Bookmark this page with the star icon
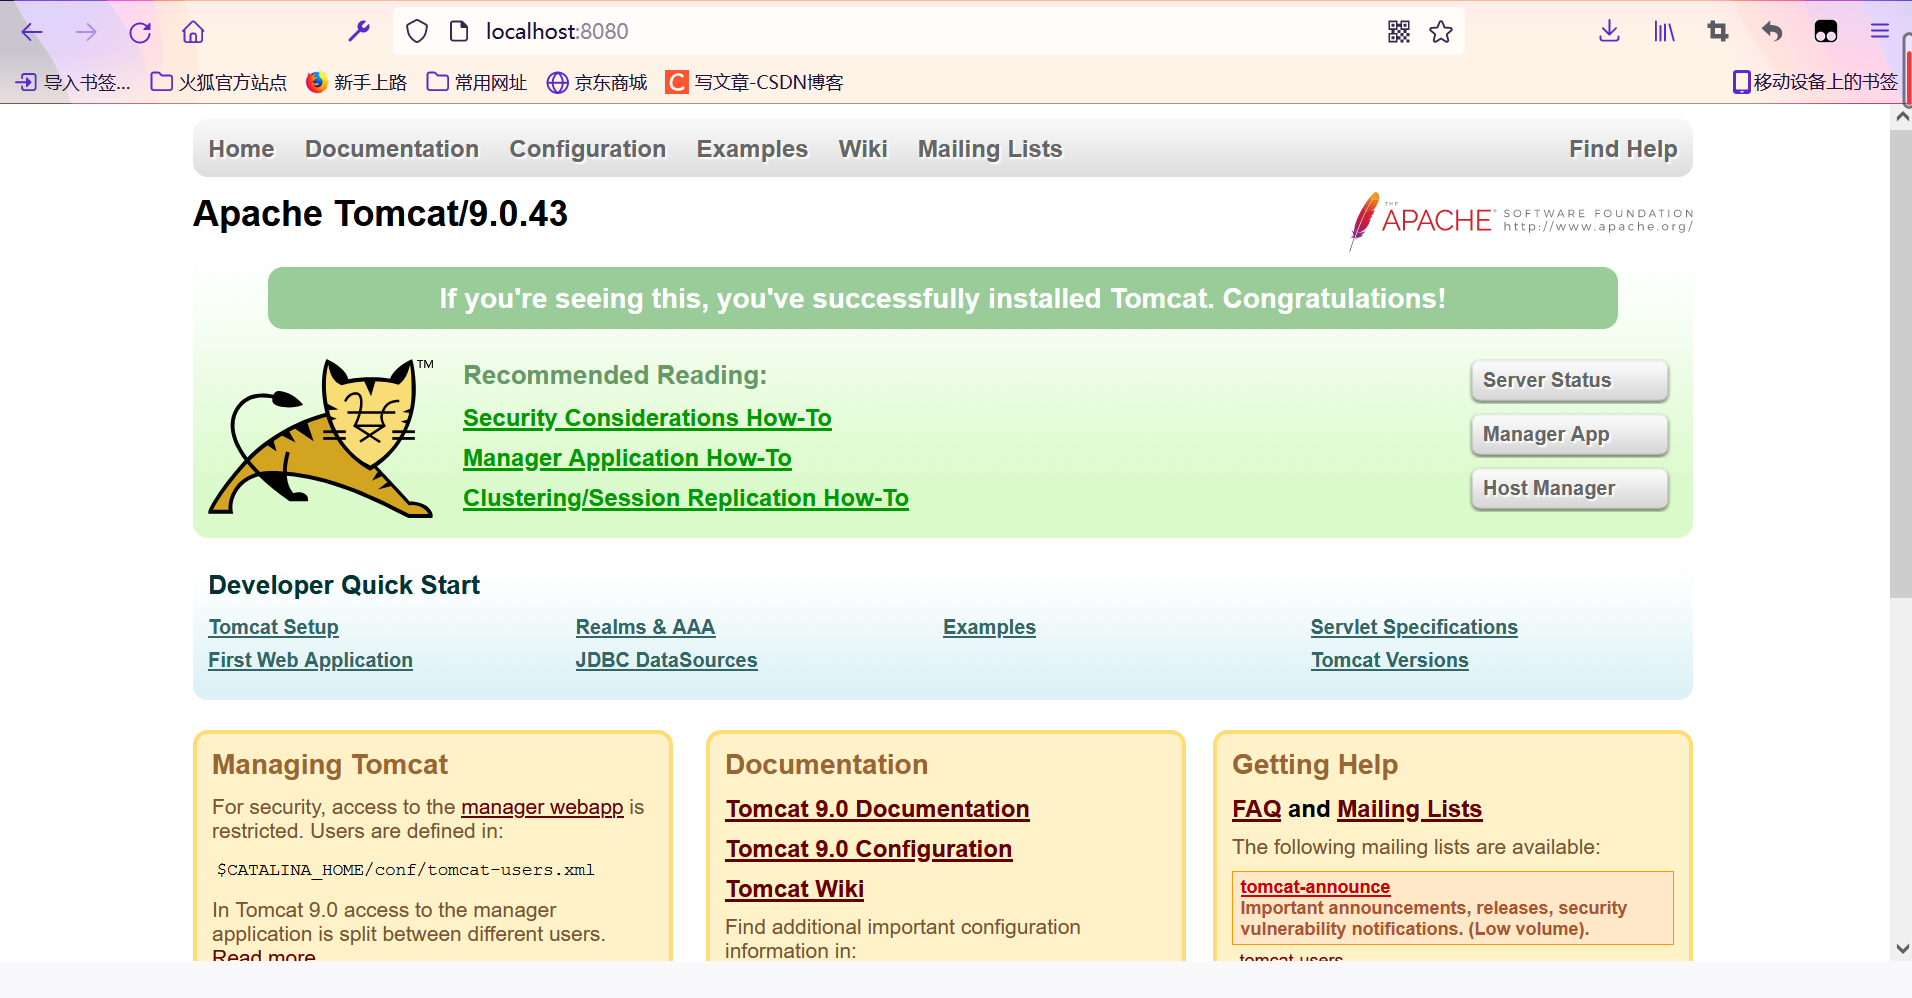 [1441, 32]
